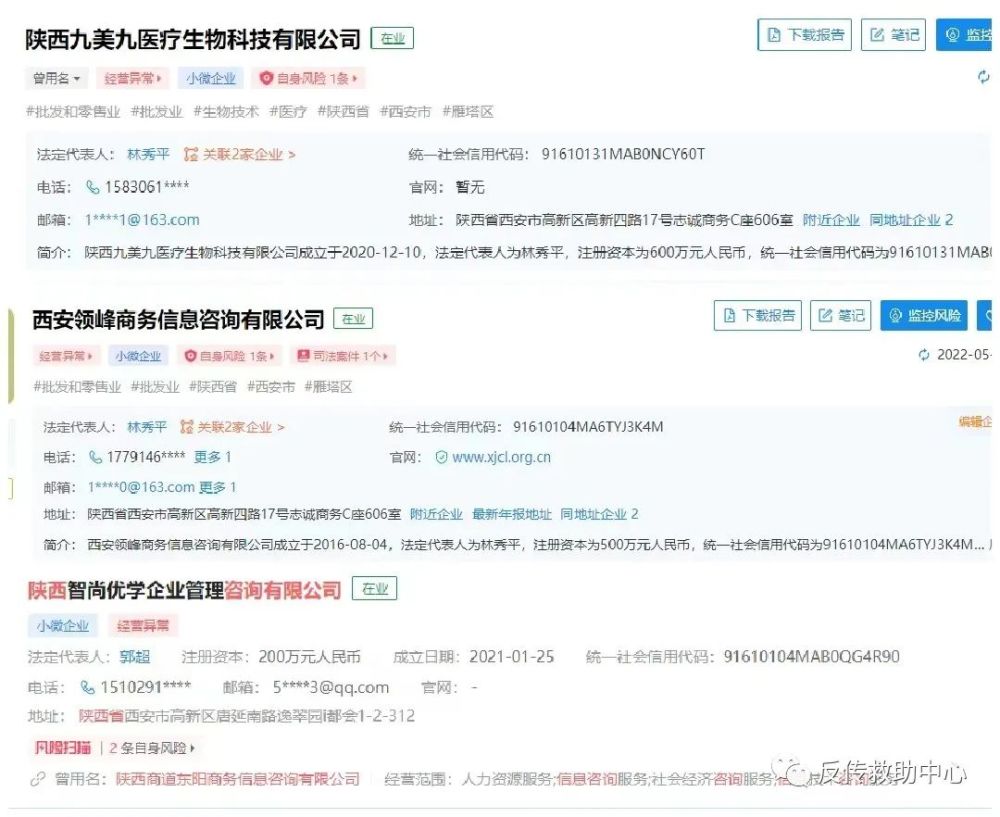
Task: Click the verified shield icon next to www.xjcl.org.cn
Action: tap(441, 457)
